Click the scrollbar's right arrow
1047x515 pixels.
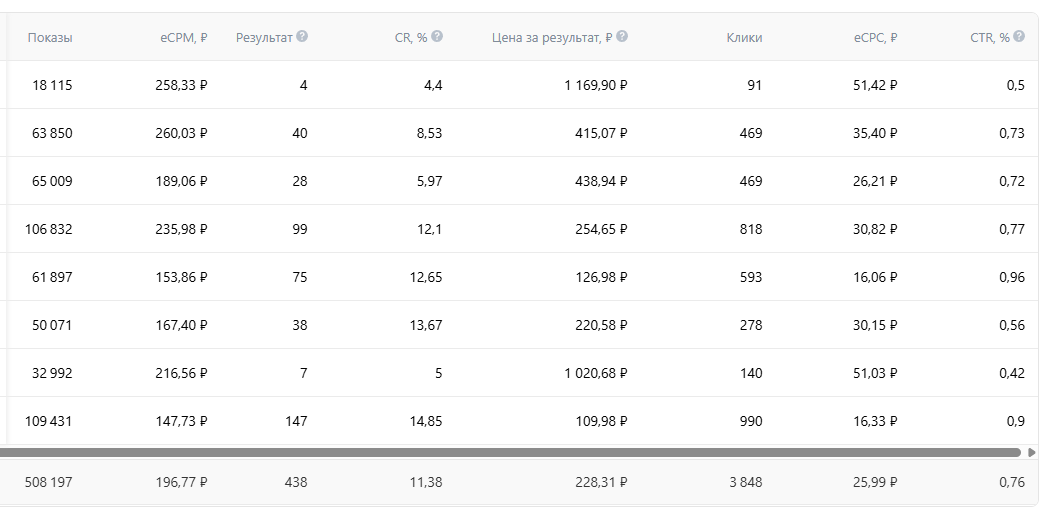coord(1032,452)
